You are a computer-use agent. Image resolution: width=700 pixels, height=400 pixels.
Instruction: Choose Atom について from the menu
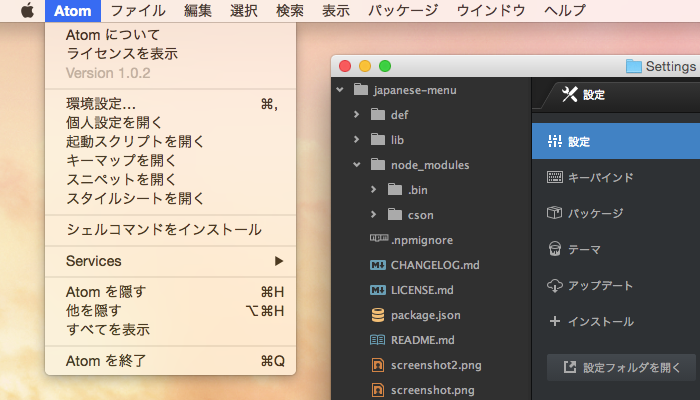(171, 34)
